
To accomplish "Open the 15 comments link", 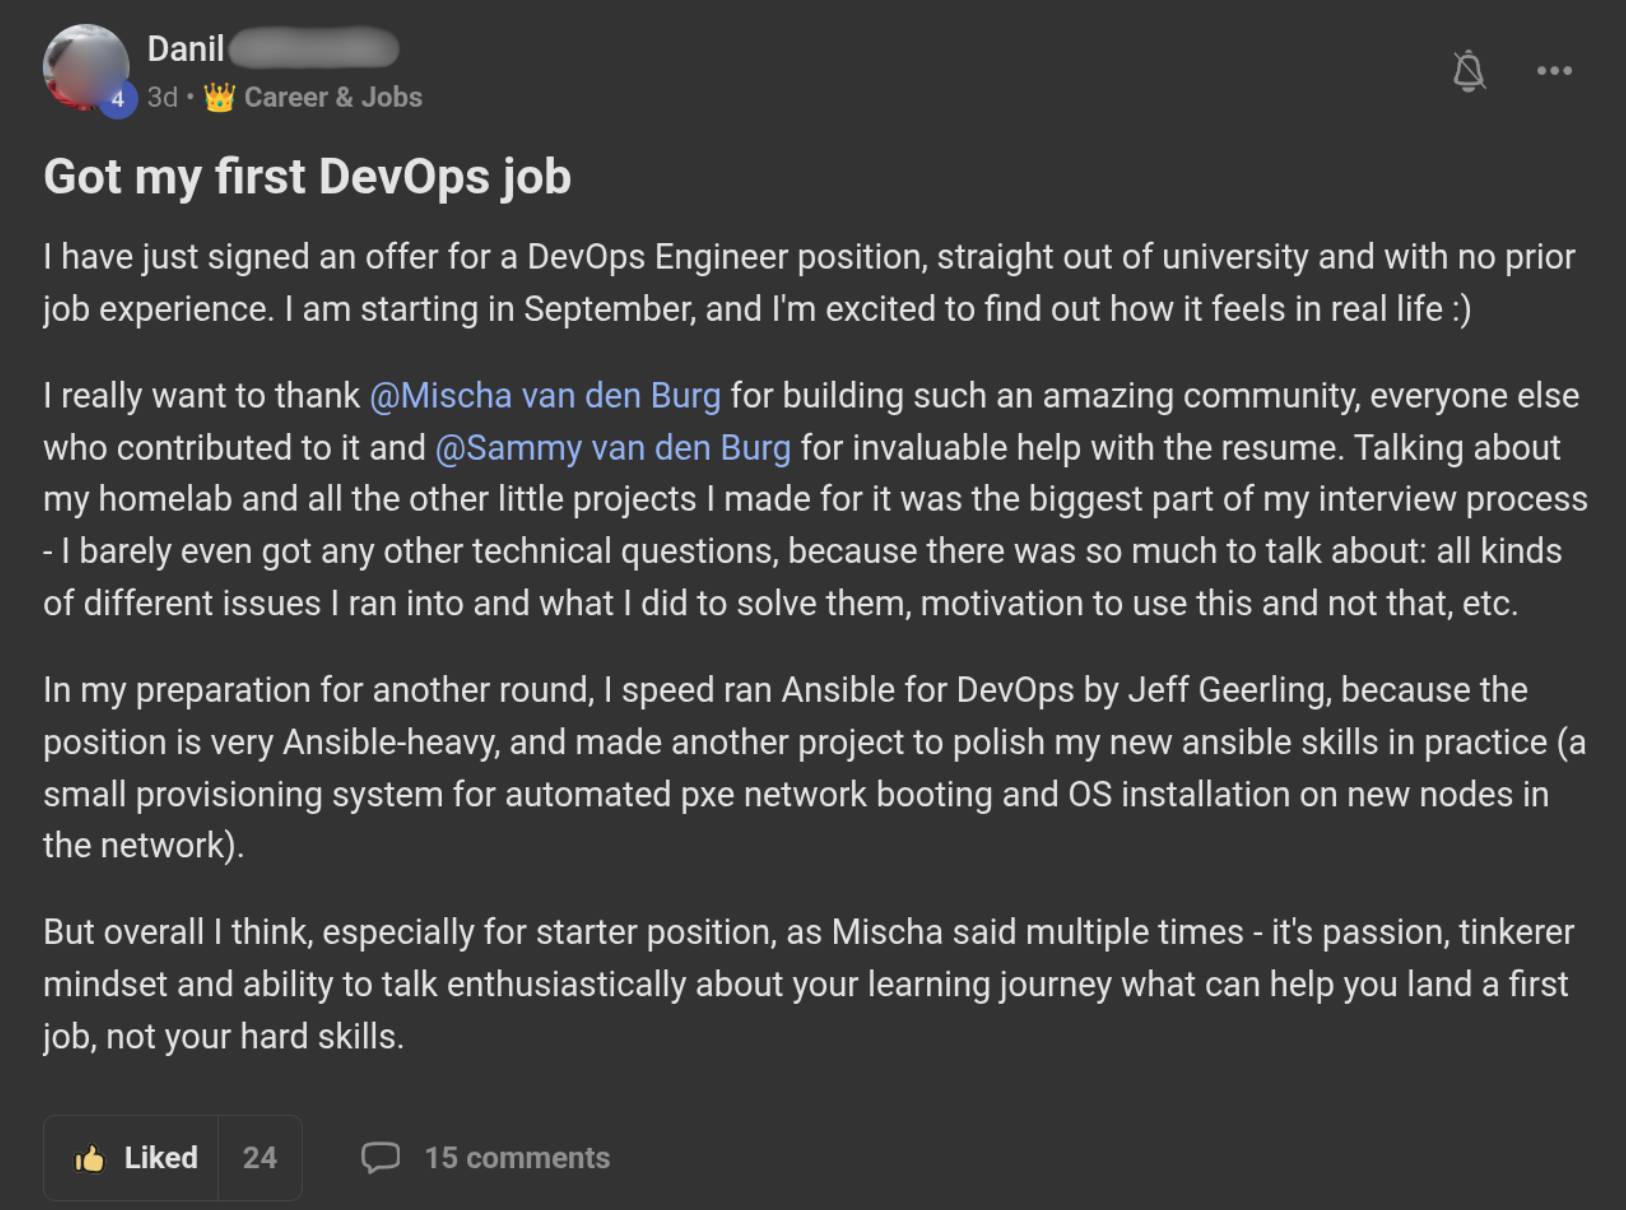I will 517,1158.
